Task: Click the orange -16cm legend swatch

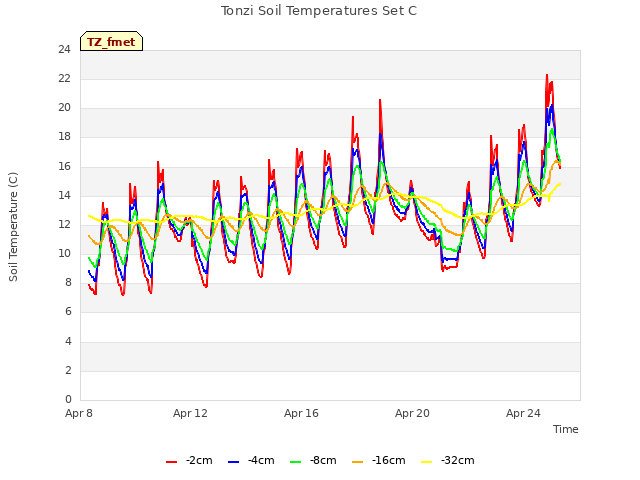Action: pyautogui.click(x=357, y=462)
